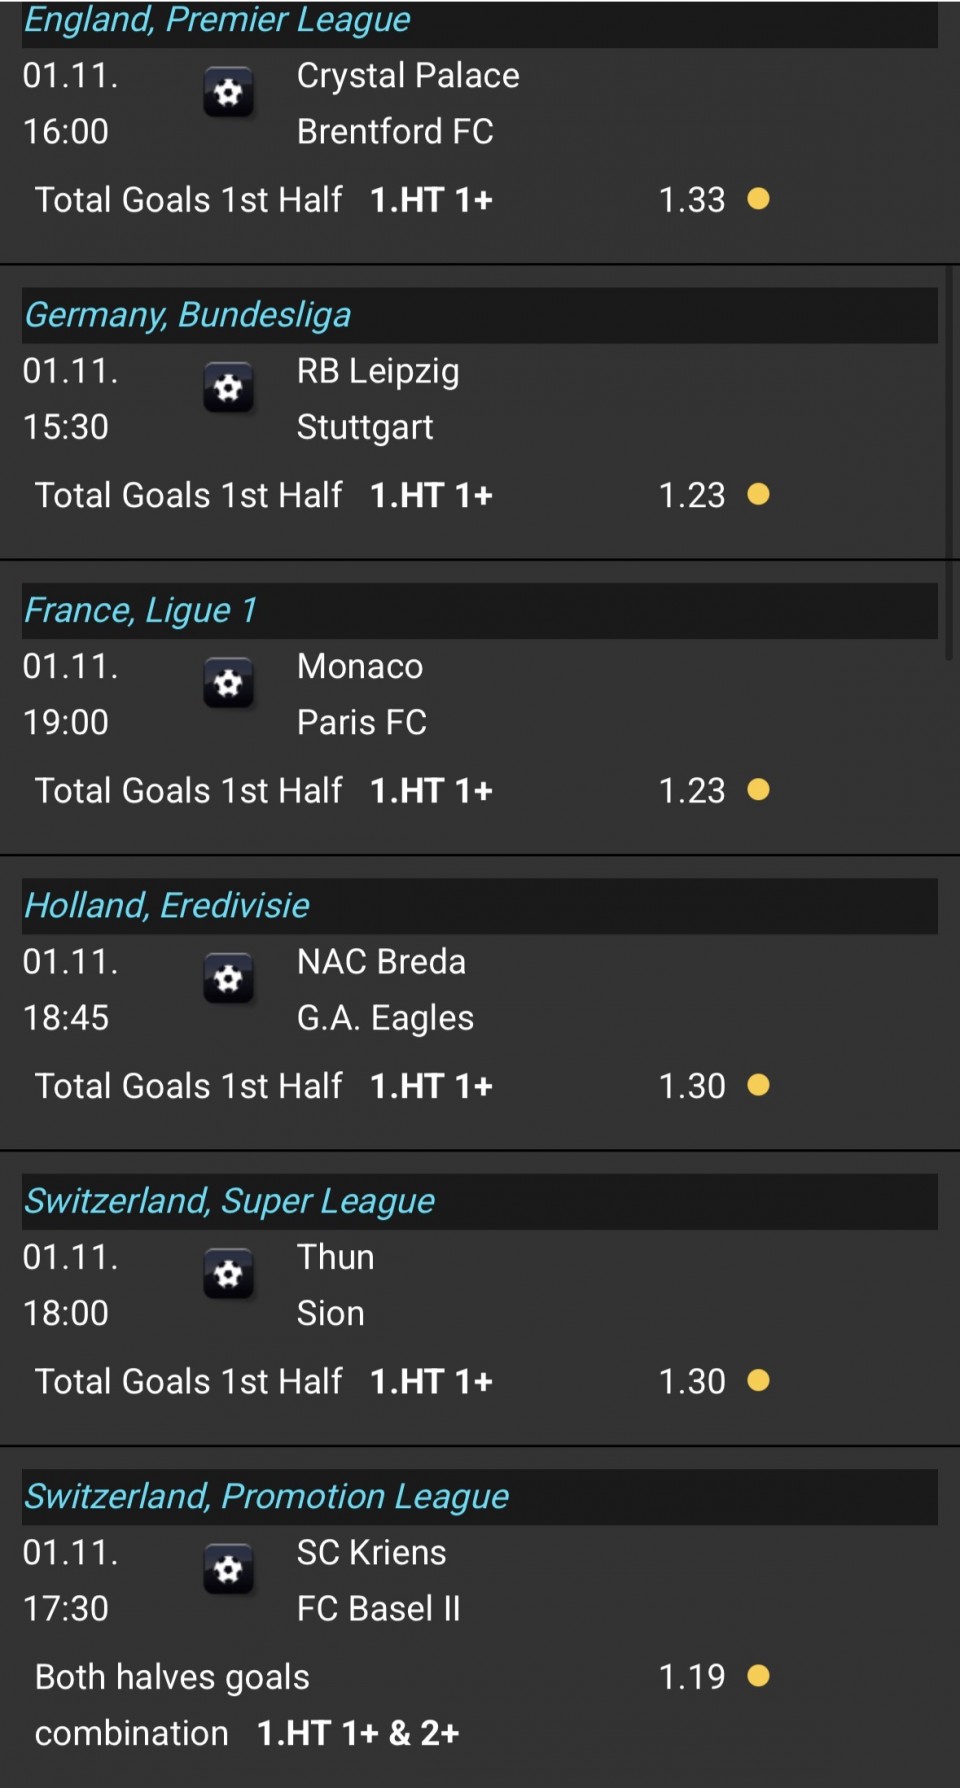Tap yellow status dot for Crystal Palace bet

(x=758, y=199)
